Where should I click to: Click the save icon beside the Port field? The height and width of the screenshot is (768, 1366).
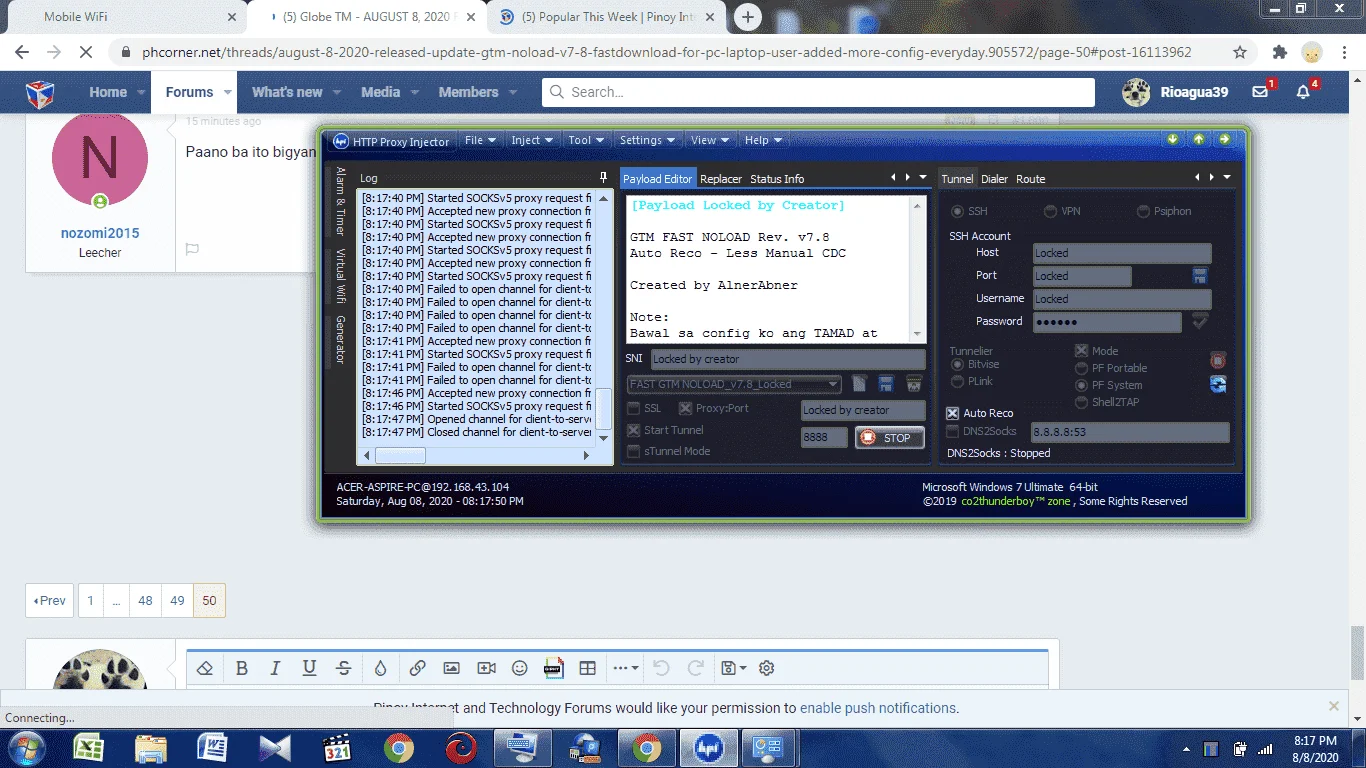tap(1200, 276)
